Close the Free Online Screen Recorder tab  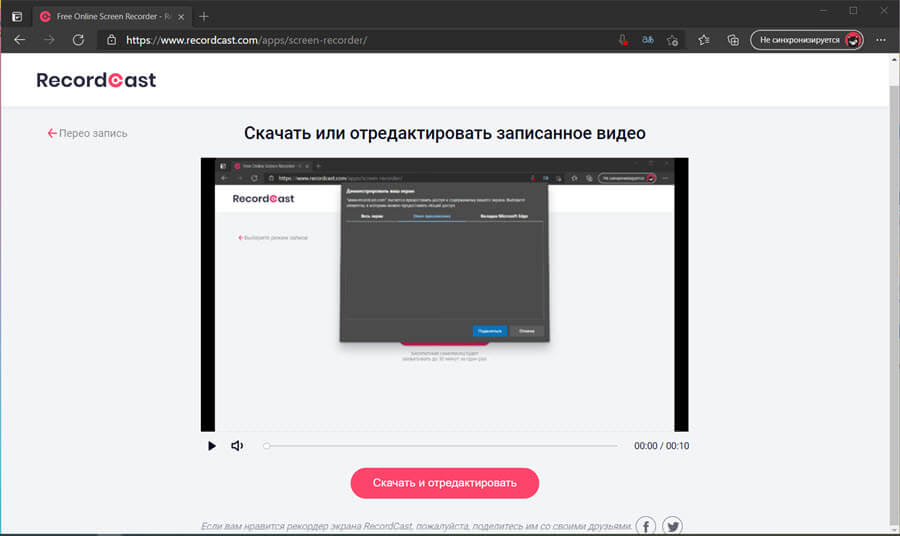[x=181, y=17]
